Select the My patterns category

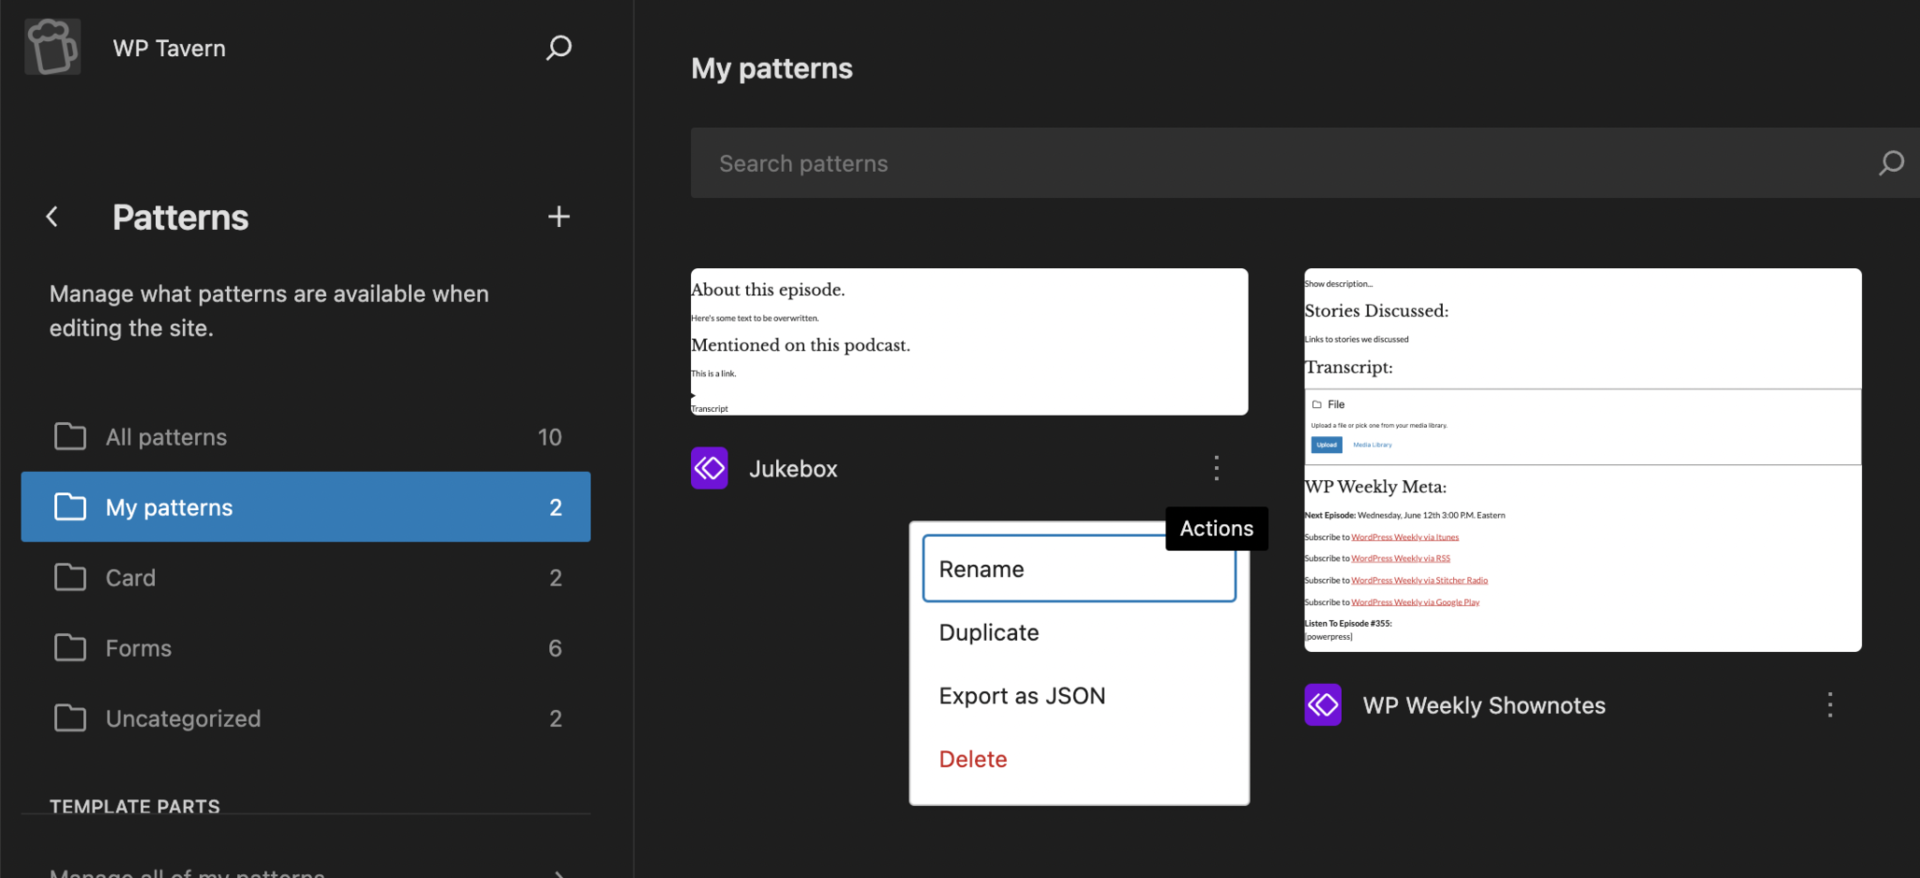click(x=305, y=507)
